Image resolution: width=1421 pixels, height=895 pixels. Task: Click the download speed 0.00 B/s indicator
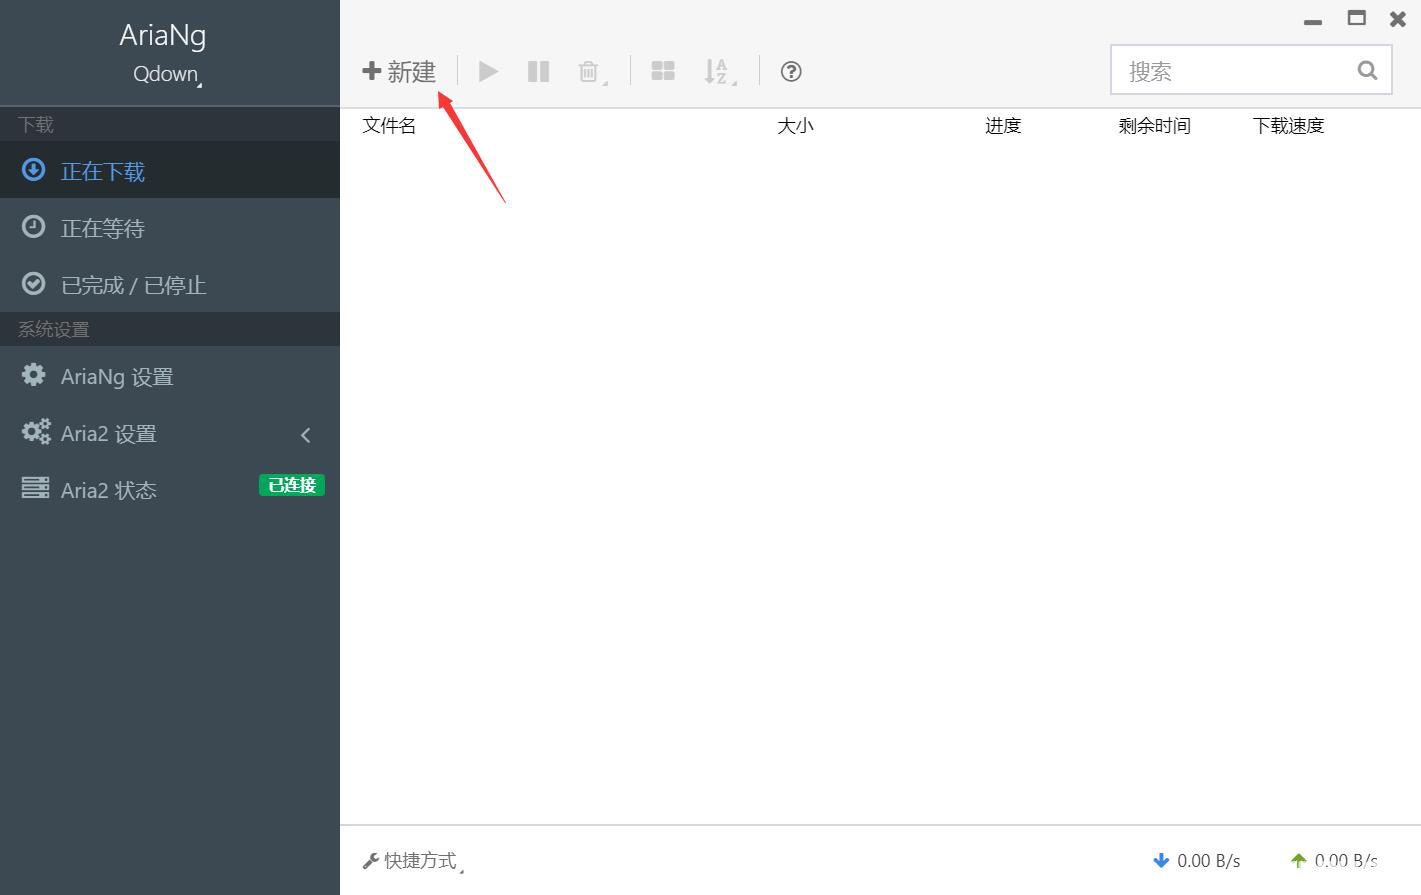(1196, 861)
